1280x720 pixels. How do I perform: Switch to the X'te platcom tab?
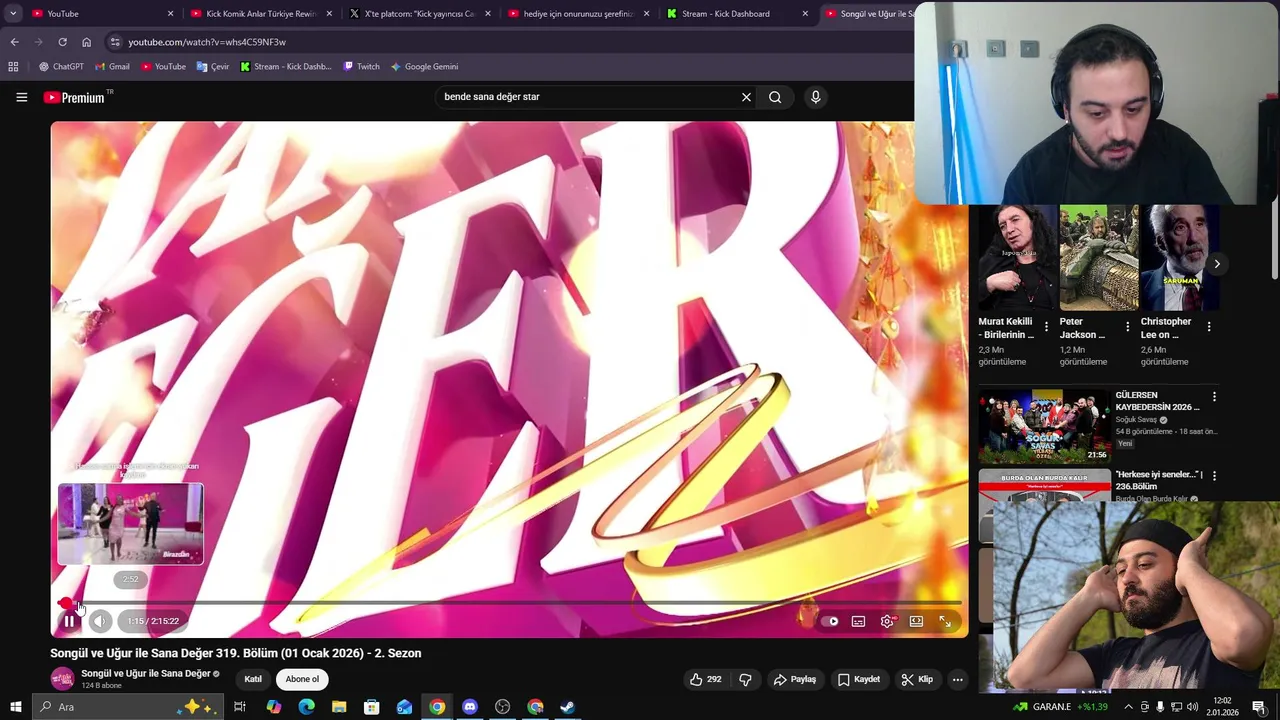(419, 13)
